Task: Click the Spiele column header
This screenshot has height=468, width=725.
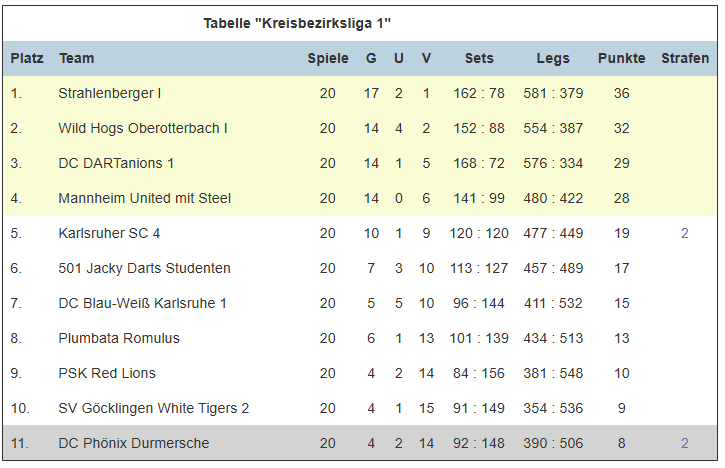Action: [328, 59]
